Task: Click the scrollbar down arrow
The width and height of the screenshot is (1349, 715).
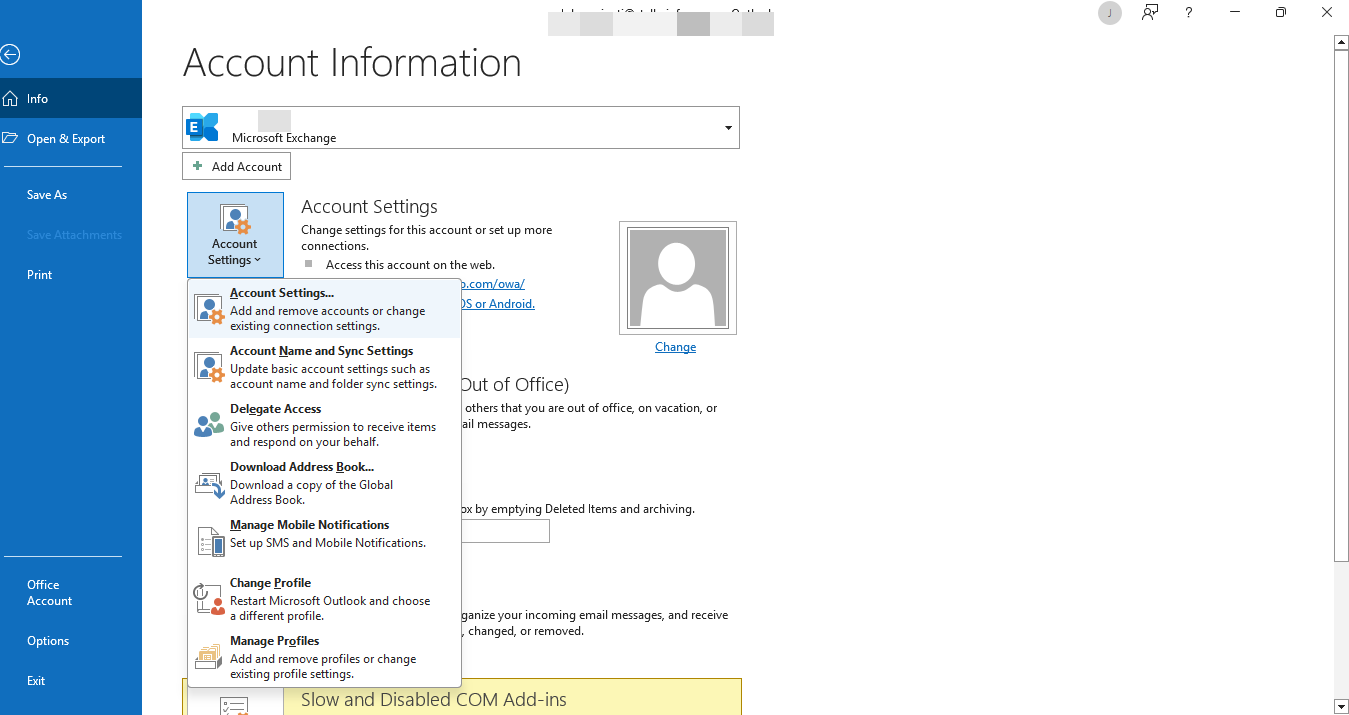Action: coord(1341,707)
